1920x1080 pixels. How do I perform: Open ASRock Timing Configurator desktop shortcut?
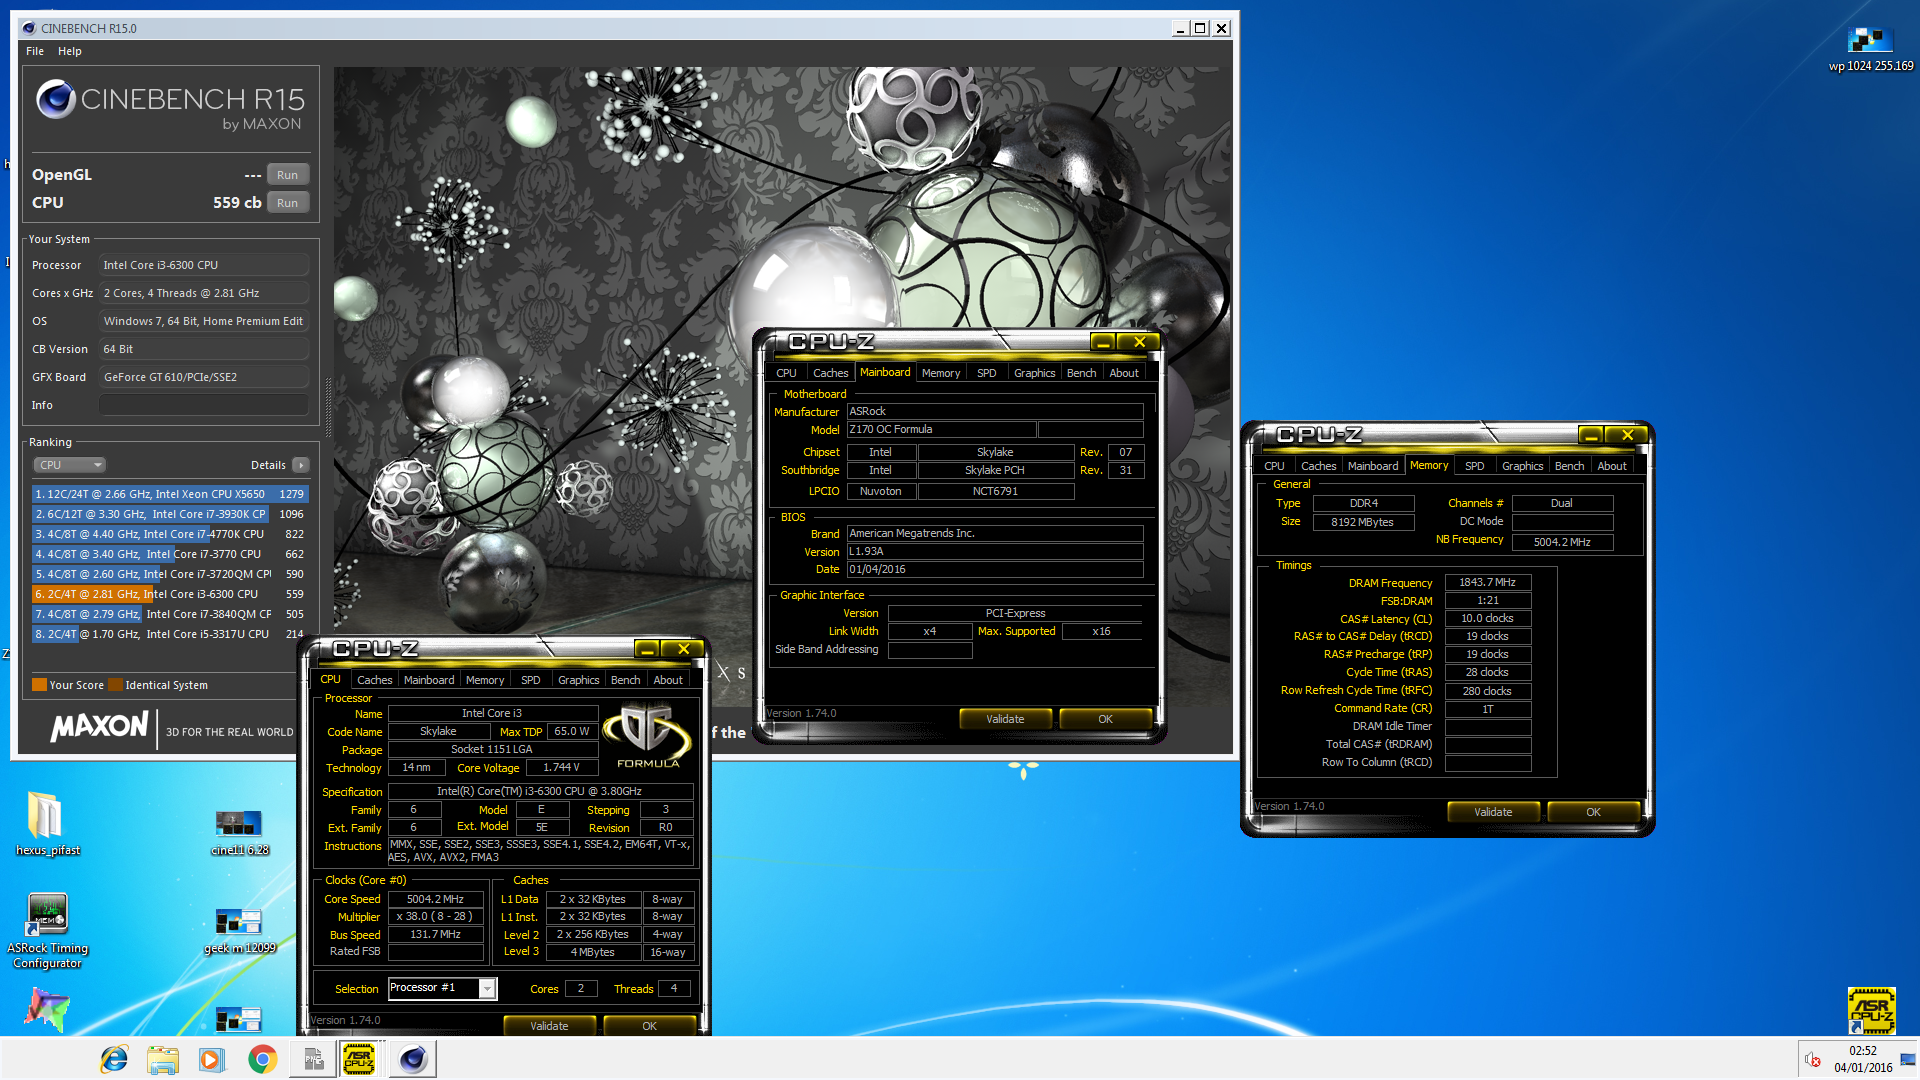(47, 930)
